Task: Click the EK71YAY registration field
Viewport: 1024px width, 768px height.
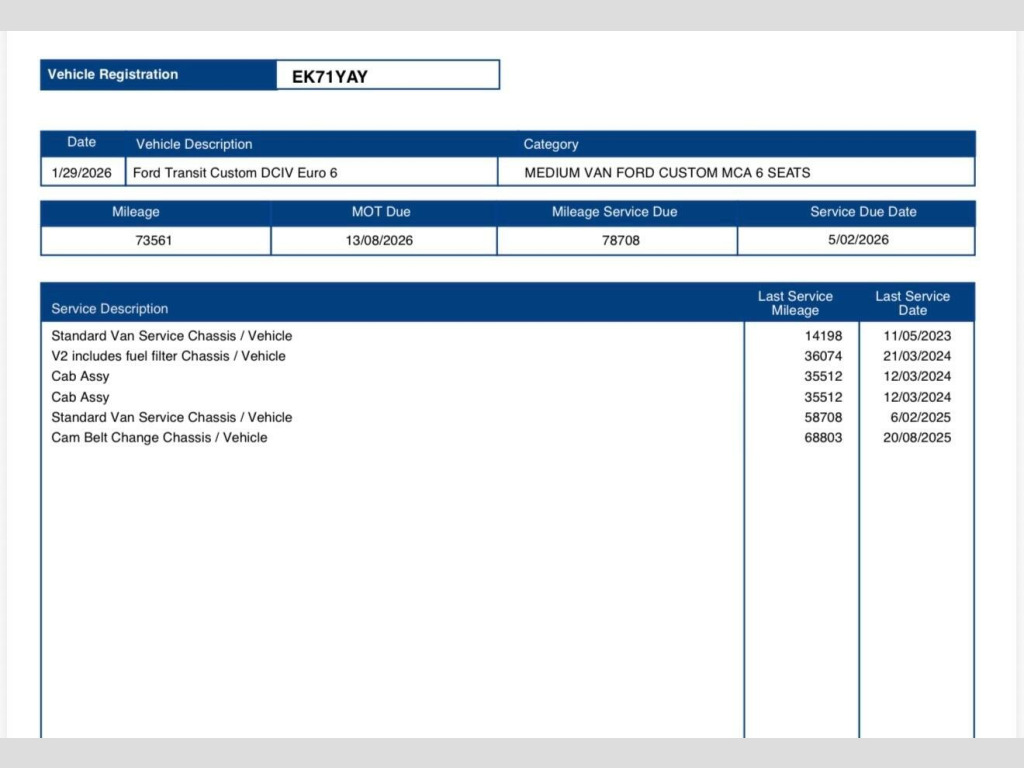Action: 387,76
